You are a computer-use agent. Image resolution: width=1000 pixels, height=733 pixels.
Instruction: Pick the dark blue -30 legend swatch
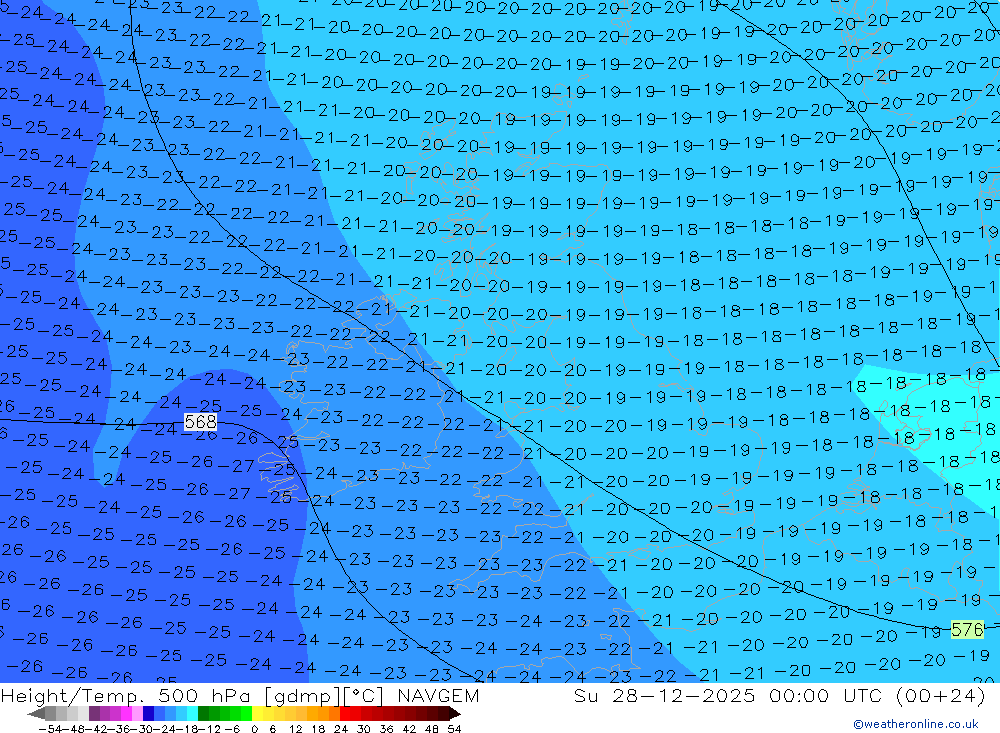coord(148,714)
